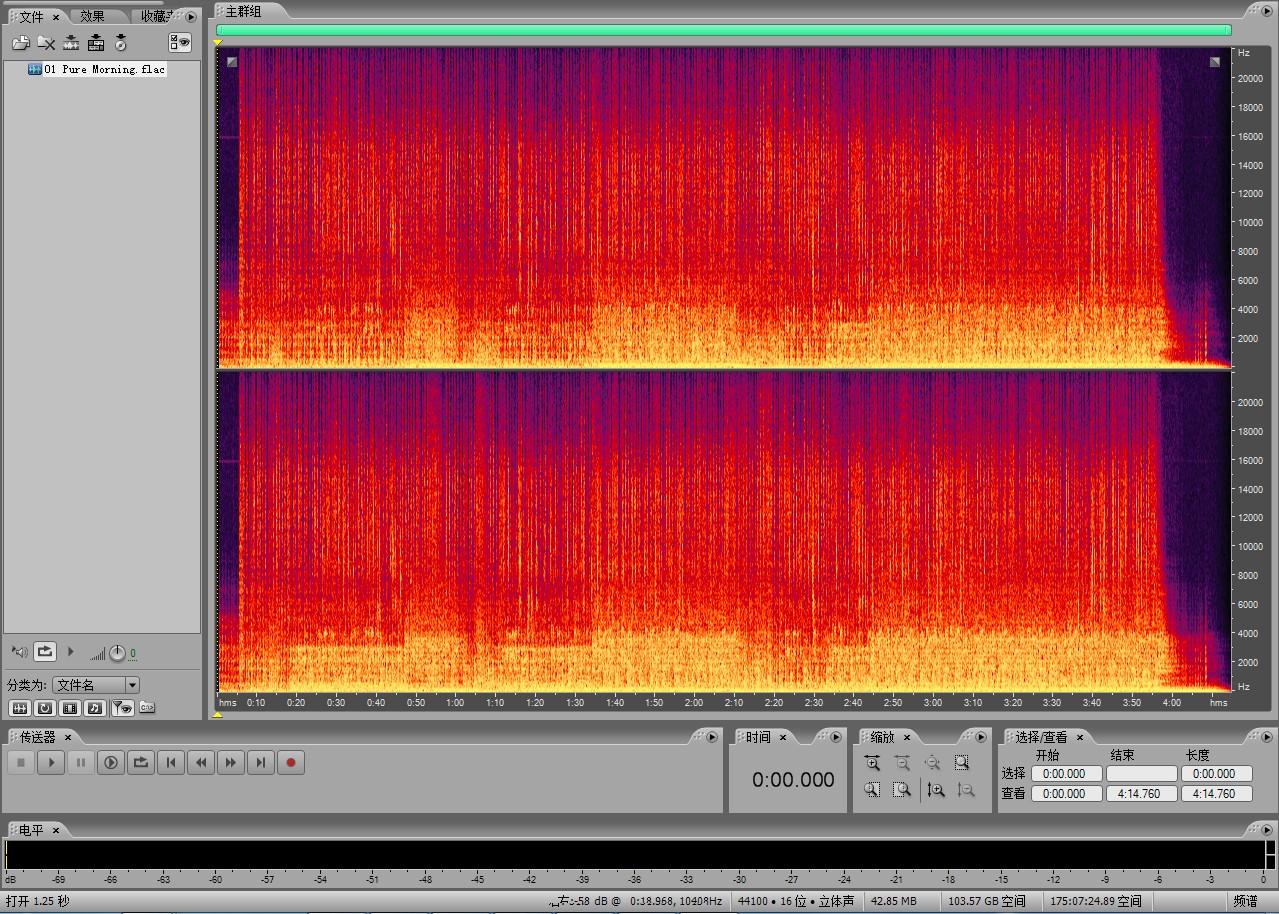
Task: Toggle the show options eye-checkbox button
Action: (180, 42)
